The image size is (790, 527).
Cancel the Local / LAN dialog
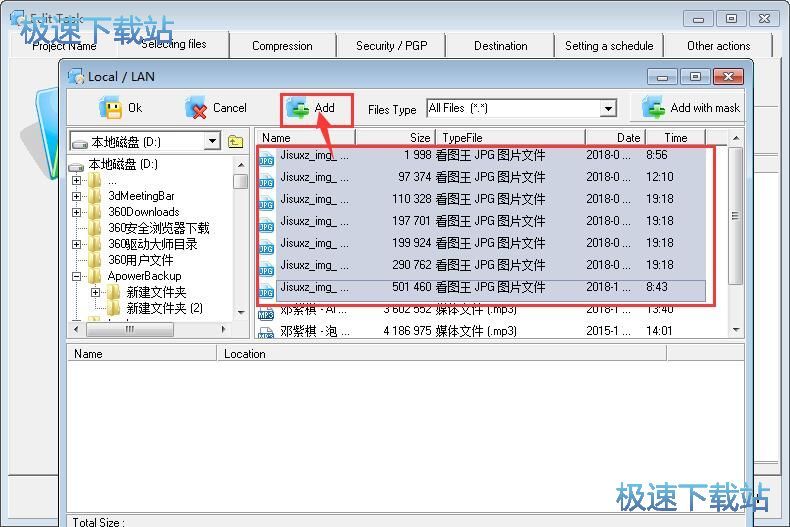pyautogui.click(x=216, y=108)
